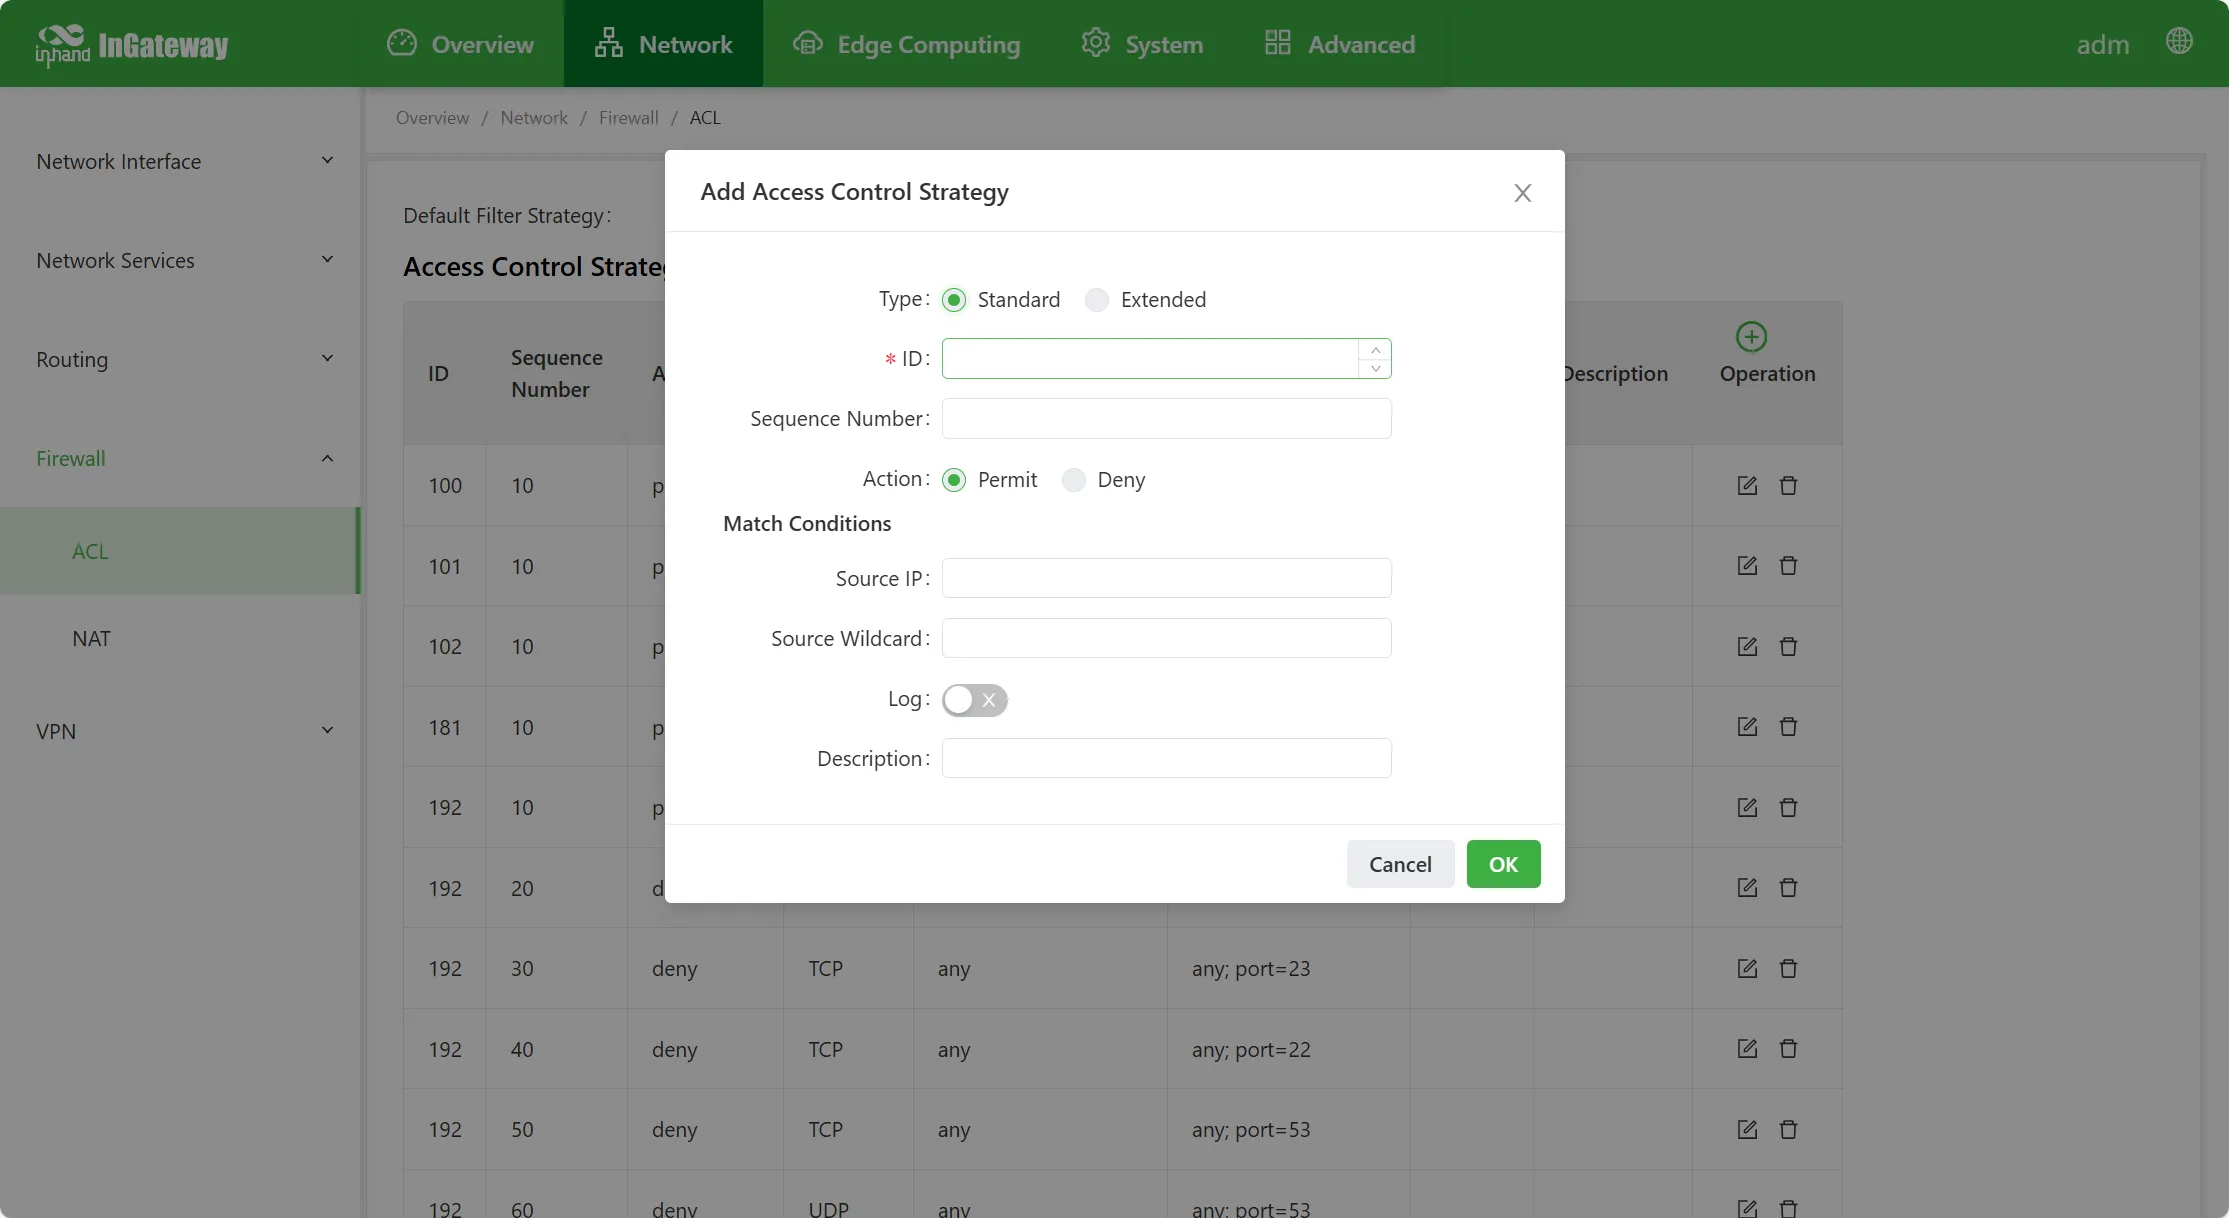Close the Add Access Control Strategy dialog
The image size is (2229, 1218).
pos(1522,193)
